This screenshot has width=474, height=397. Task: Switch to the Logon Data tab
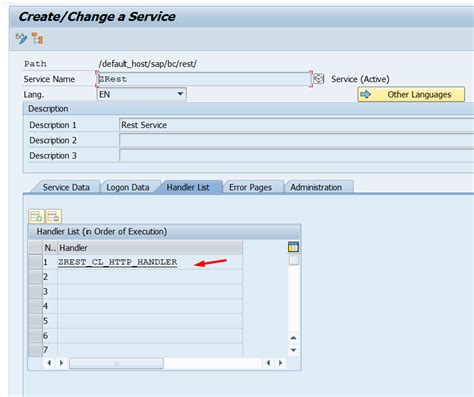click(x=128, y=187)
